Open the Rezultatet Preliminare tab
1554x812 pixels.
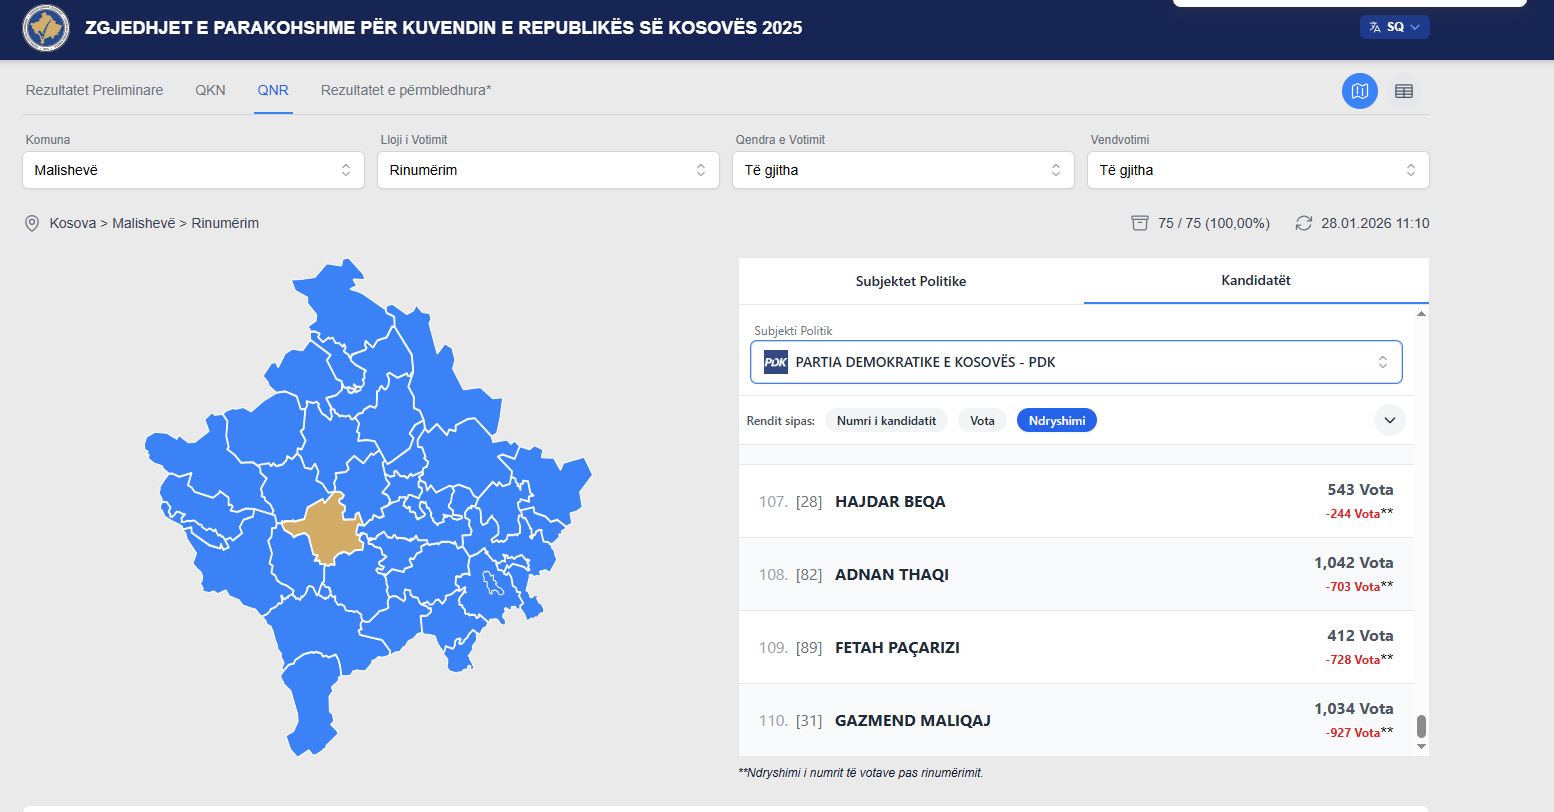[94, 90]
